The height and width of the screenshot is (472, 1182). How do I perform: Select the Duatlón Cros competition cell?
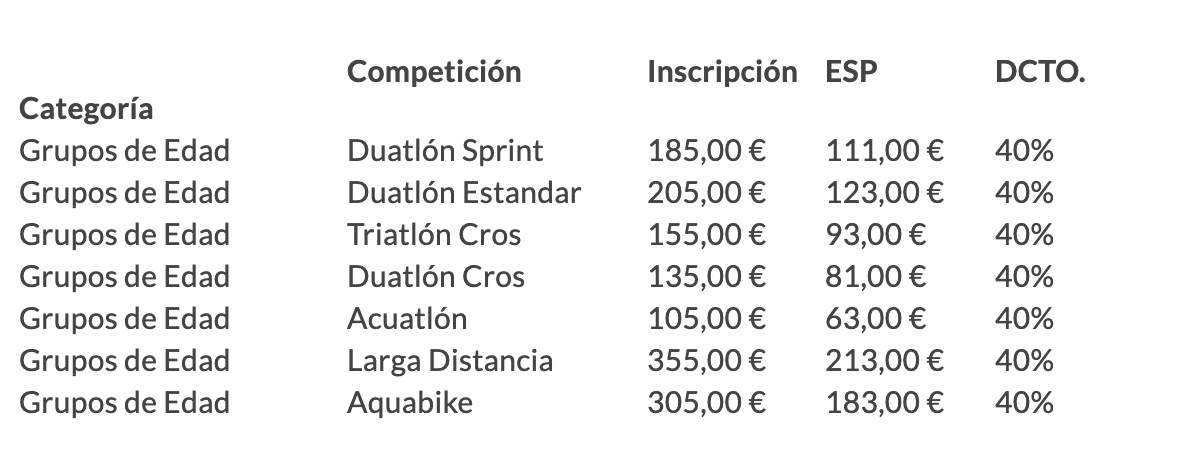[x=436, y=277]
